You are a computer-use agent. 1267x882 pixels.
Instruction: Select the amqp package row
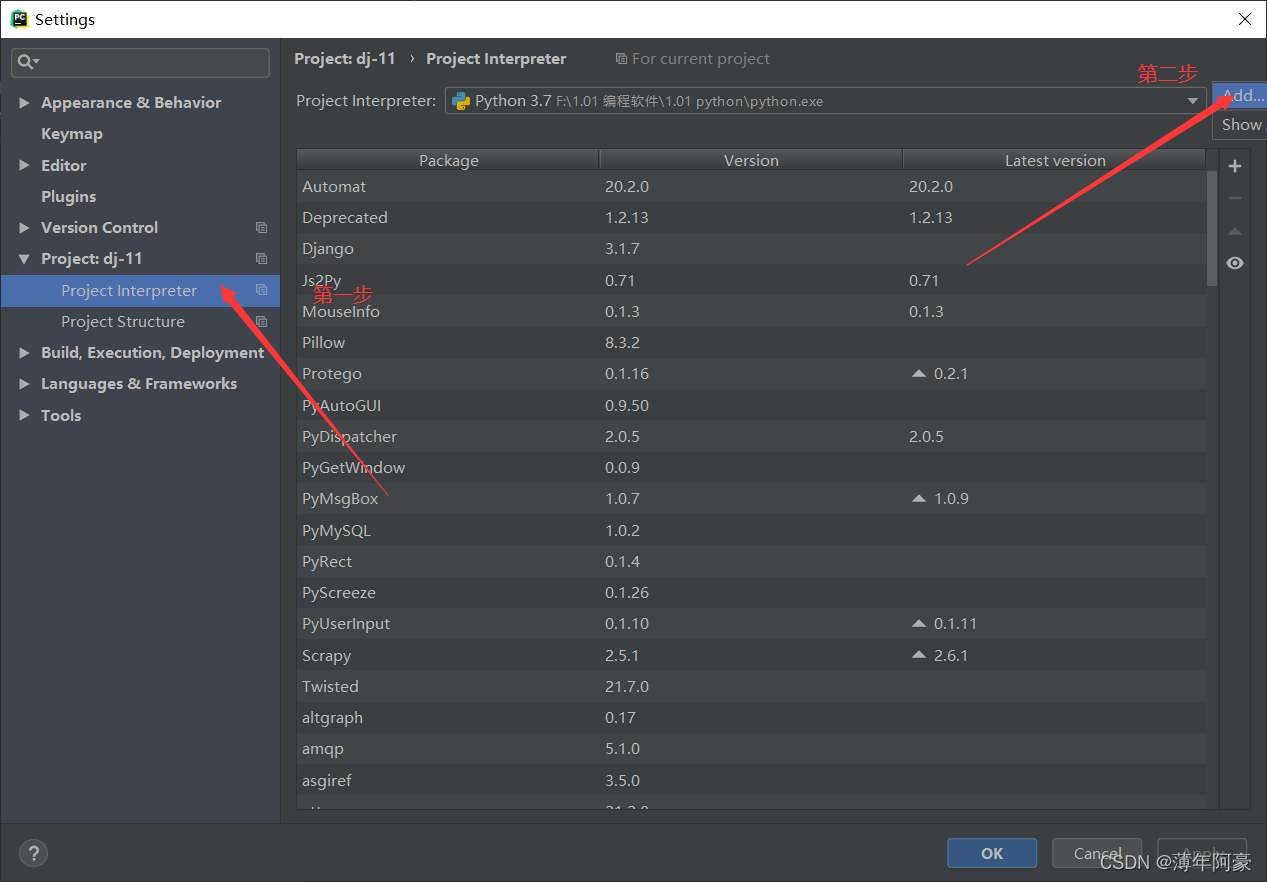coord(751,749)
